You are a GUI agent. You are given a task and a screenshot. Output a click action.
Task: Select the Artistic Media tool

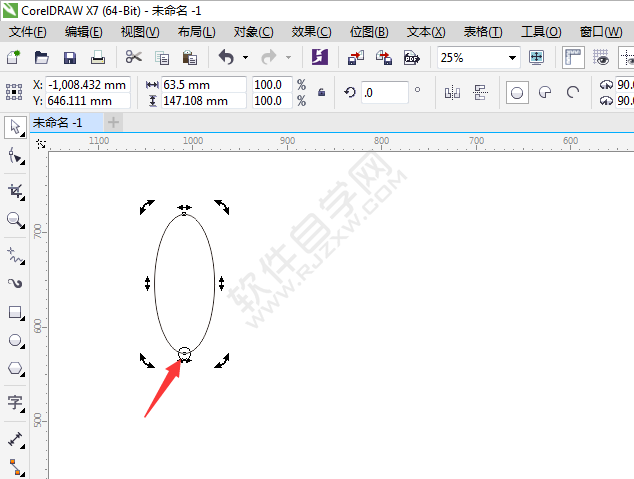pos(15,283)
